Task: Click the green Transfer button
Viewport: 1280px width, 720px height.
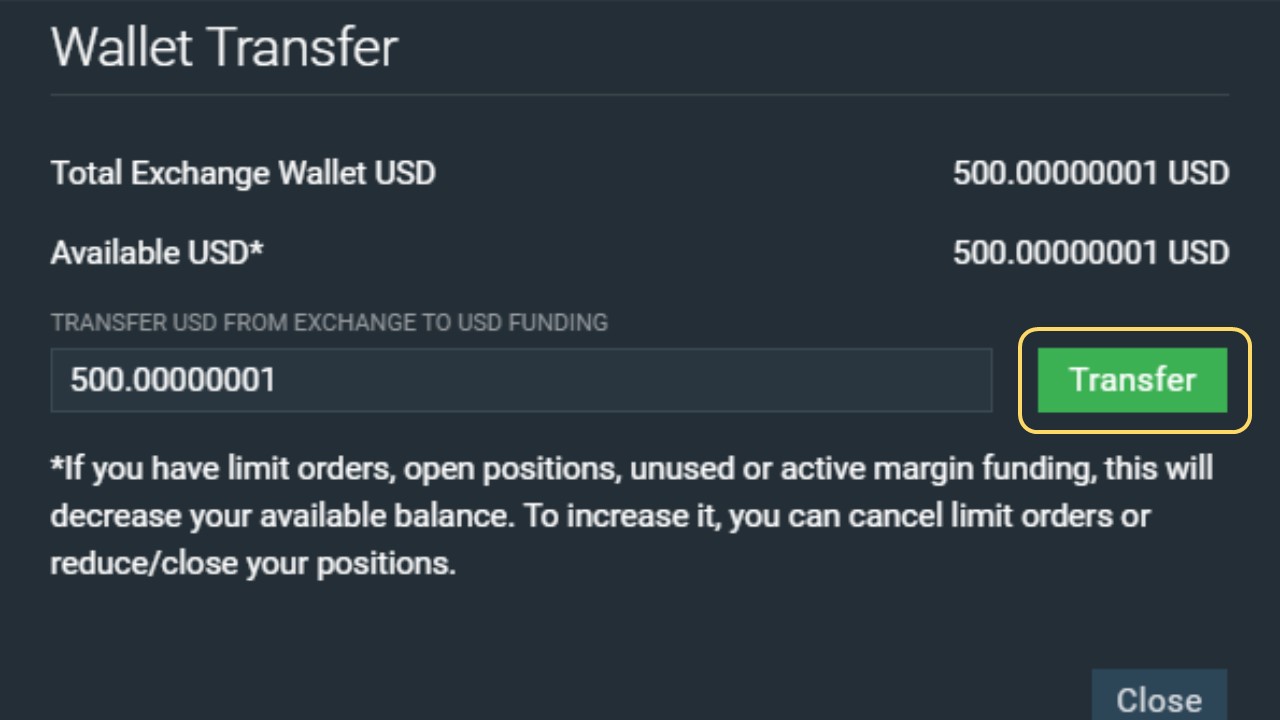Action: coord(1132,380)
